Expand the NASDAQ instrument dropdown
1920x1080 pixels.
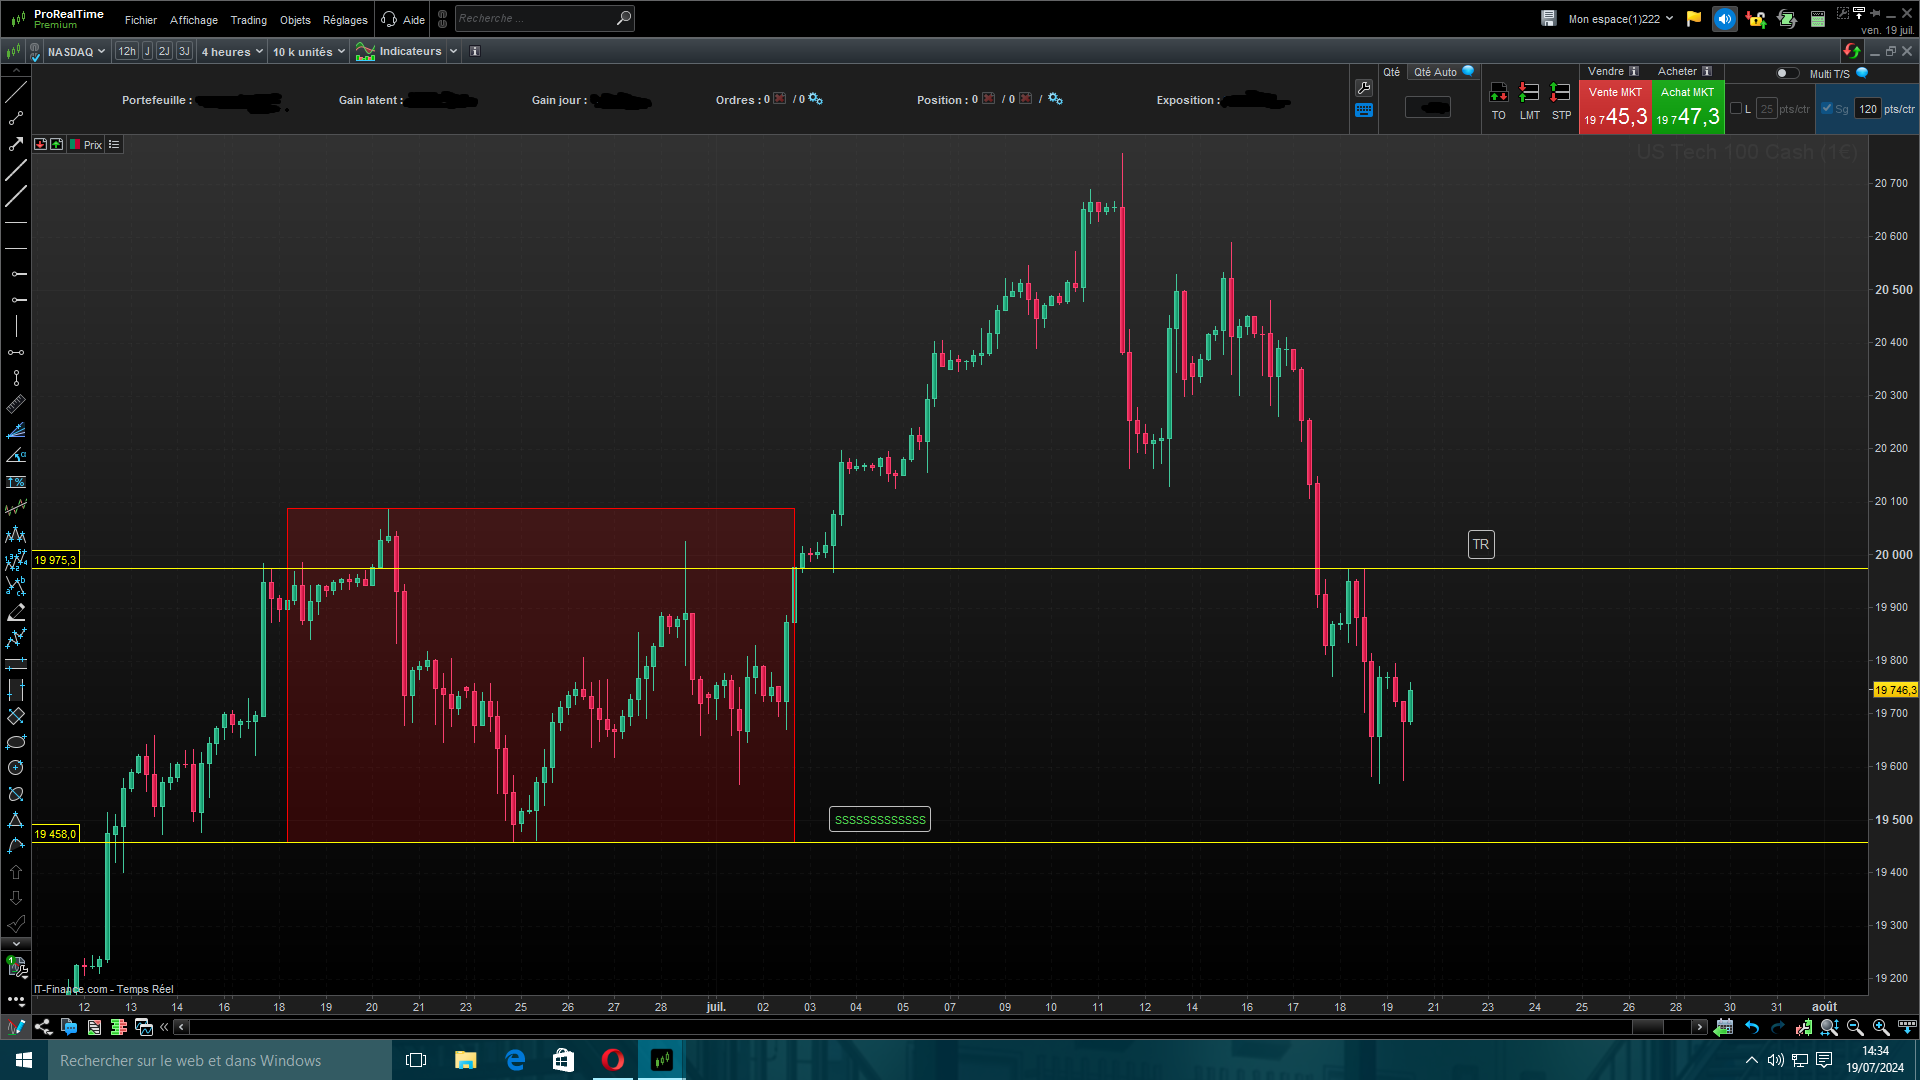click(76, 52)
